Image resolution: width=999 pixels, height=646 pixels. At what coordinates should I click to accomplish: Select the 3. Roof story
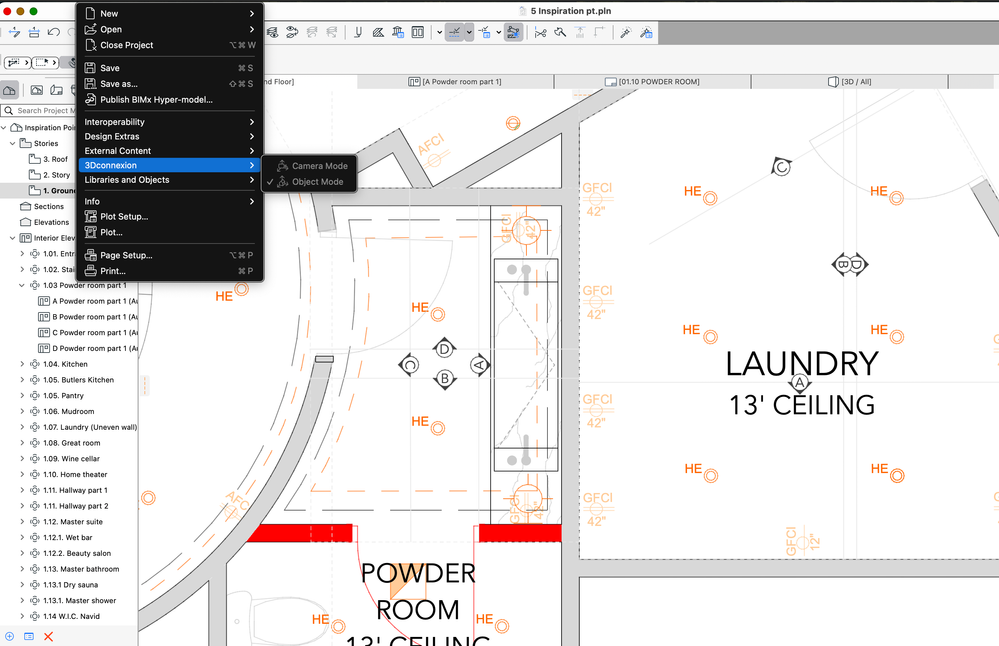(x=48, y=159)
